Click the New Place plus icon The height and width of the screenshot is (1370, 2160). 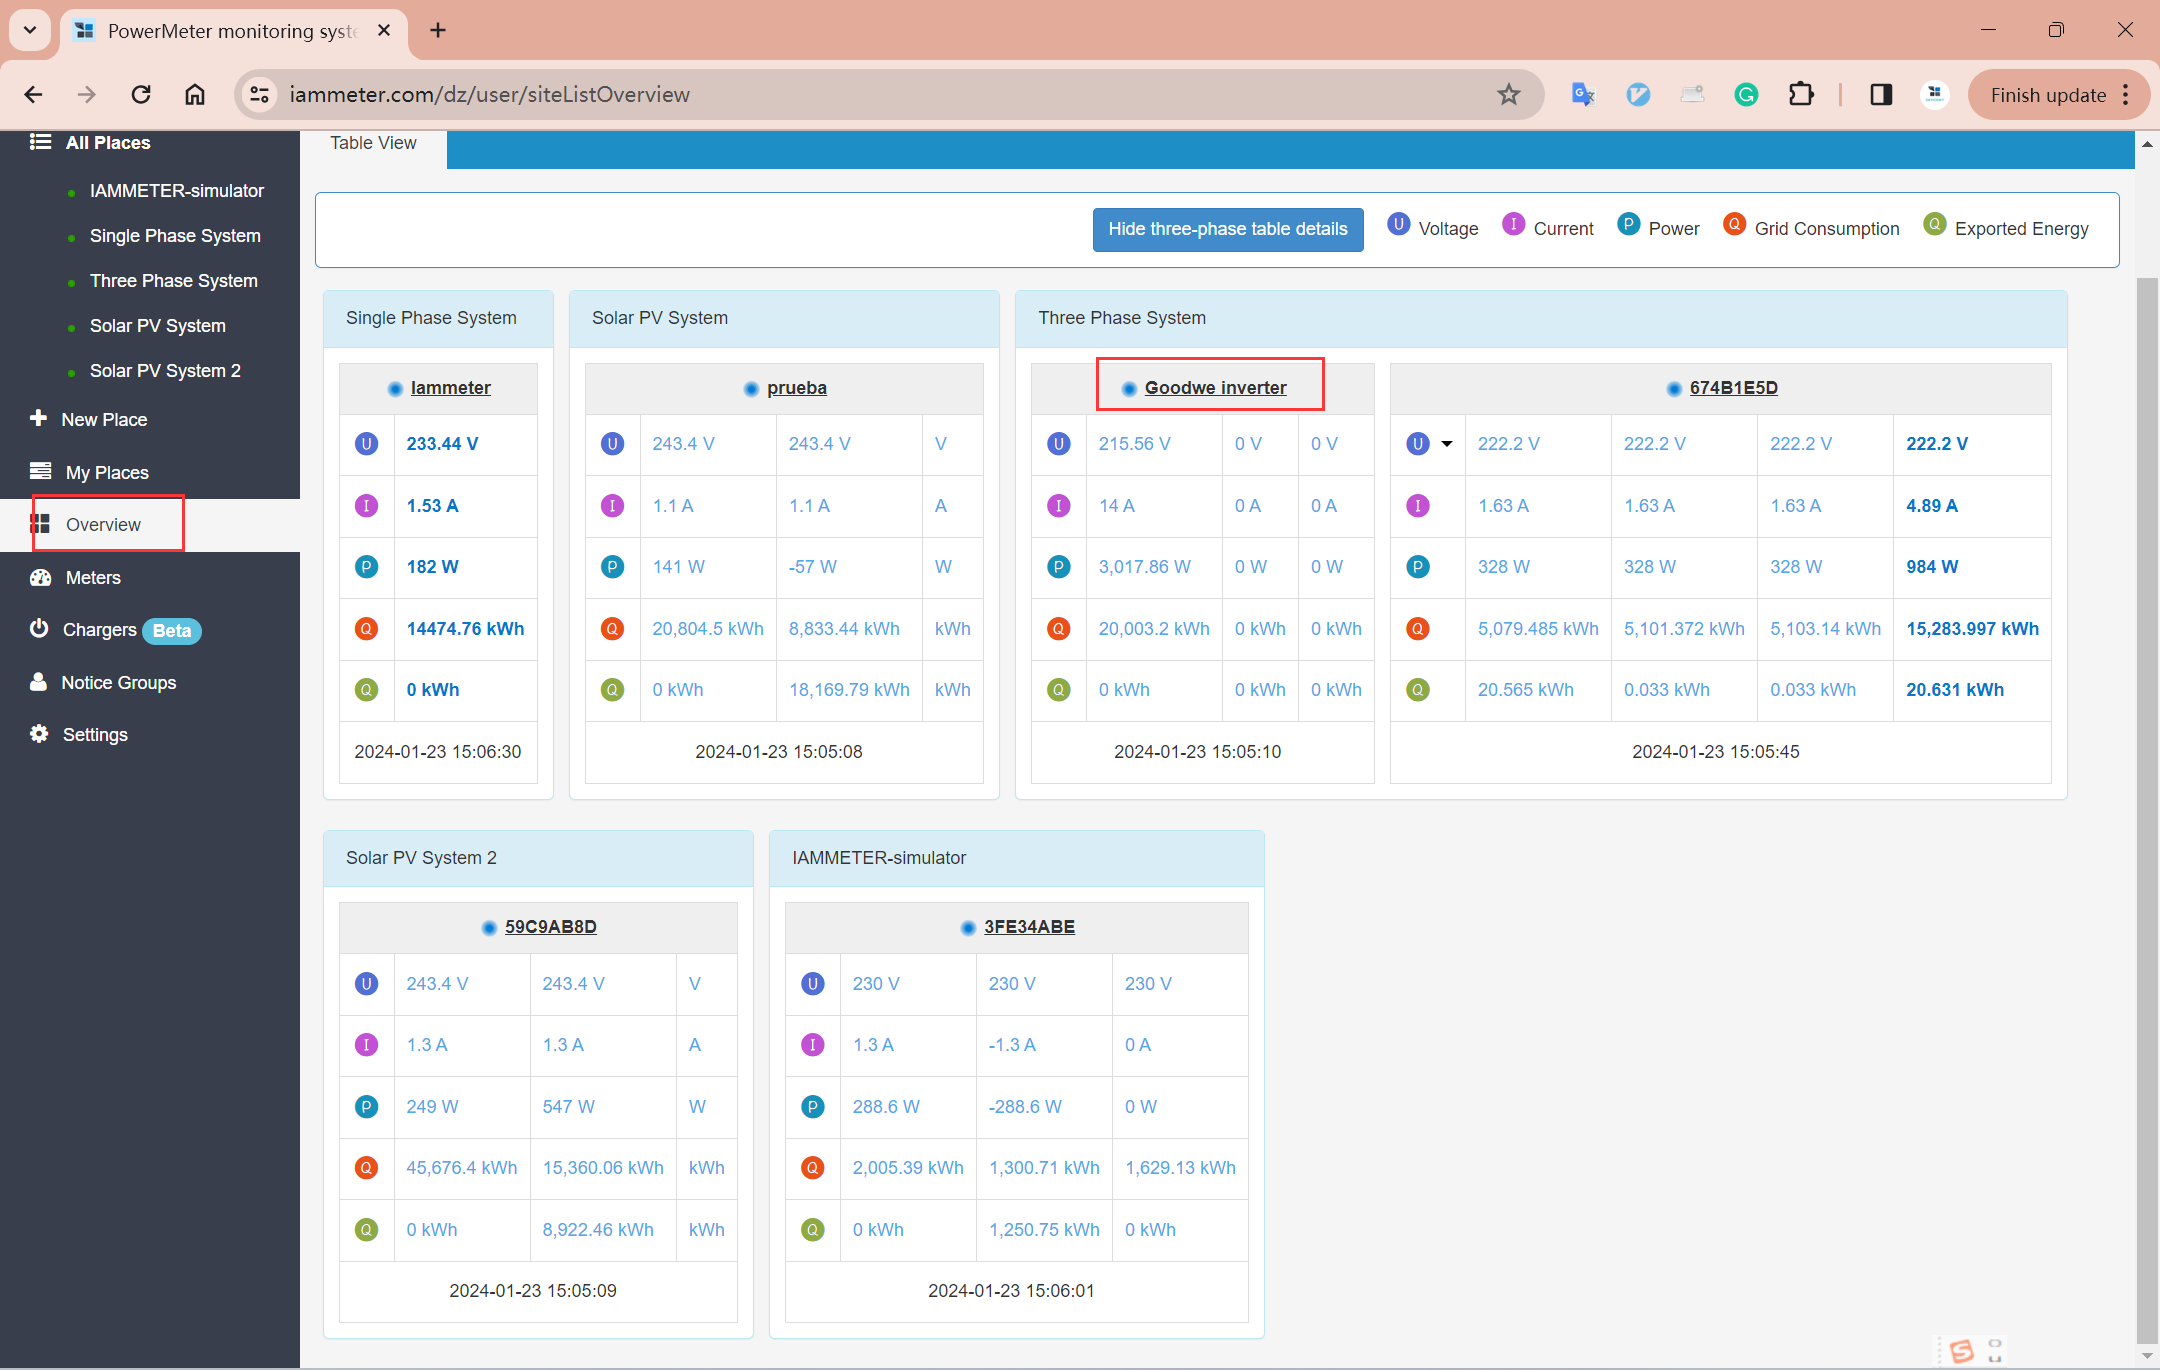pyautogui.click(x=39, y=418)
